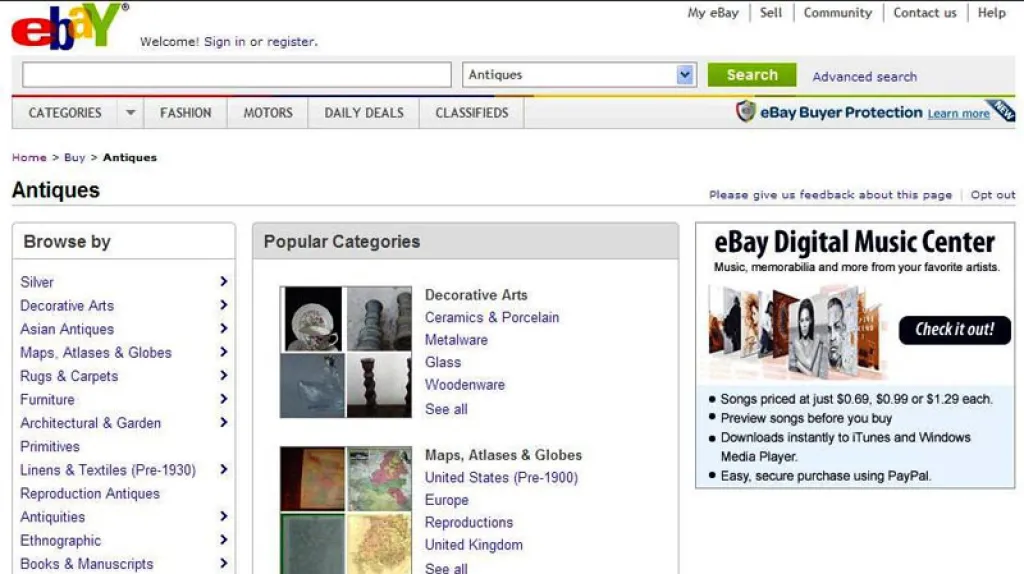
Task: Open the DAILY DEALS tab
Action: (364, 113)
